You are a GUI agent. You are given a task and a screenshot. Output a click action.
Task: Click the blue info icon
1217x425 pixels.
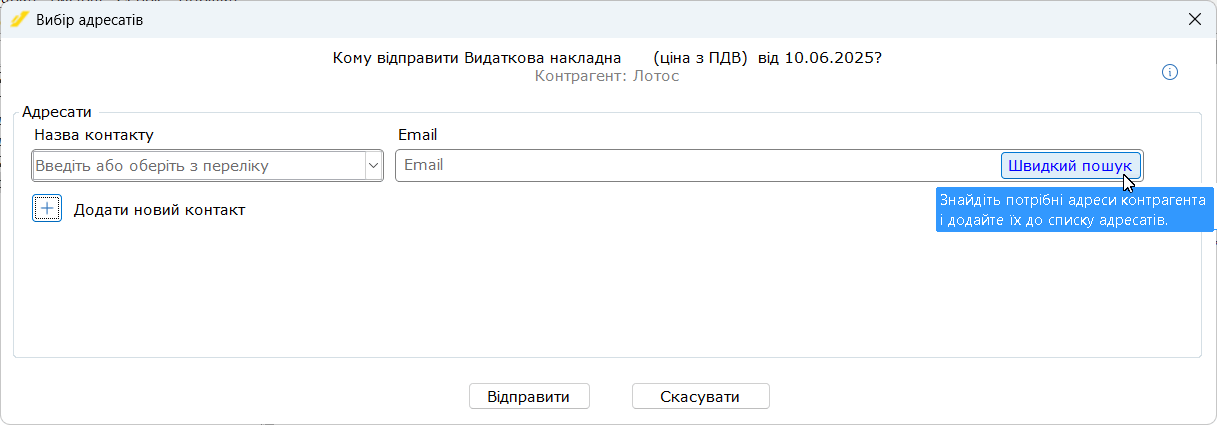pyautogui.click(x=1170, y=72)
